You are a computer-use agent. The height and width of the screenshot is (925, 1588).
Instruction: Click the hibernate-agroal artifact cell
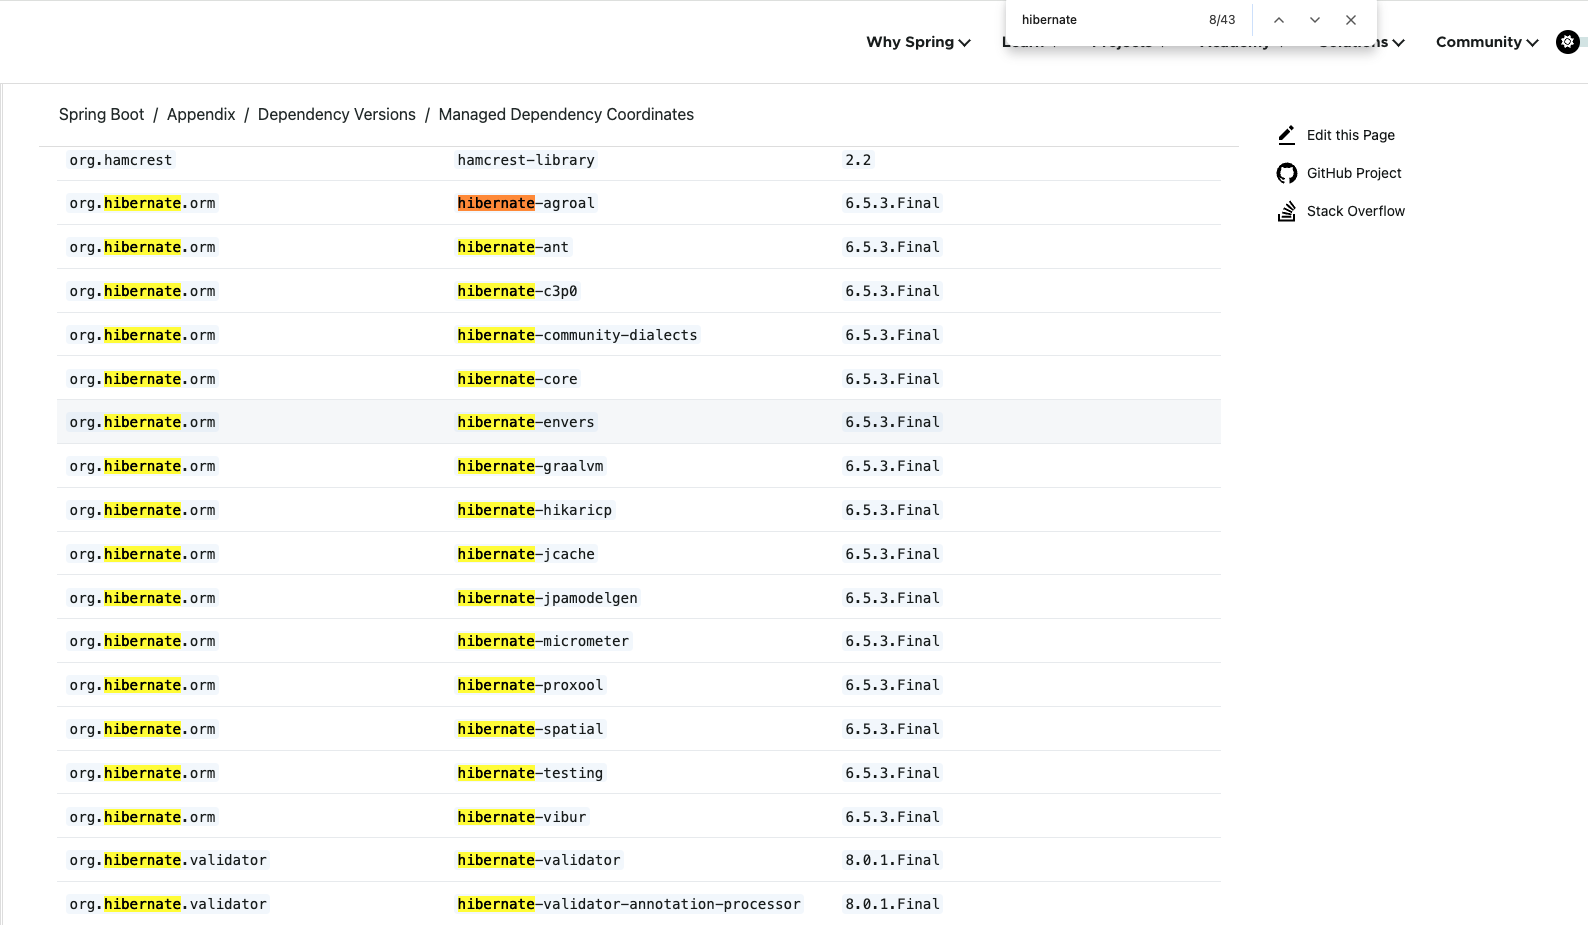tap(526, 203)
